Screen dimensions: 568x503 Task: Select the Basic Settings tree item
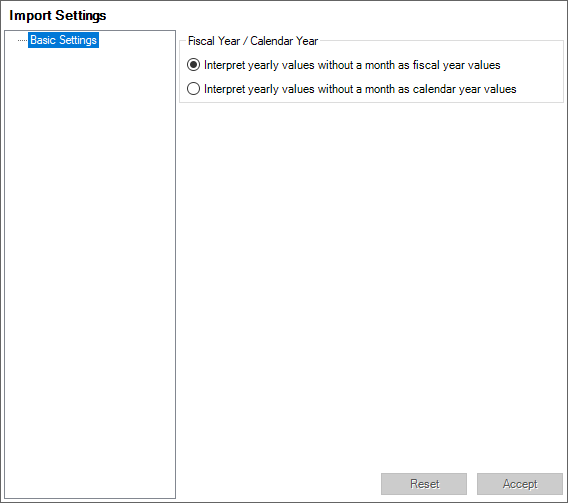click(x=63, y=40)
